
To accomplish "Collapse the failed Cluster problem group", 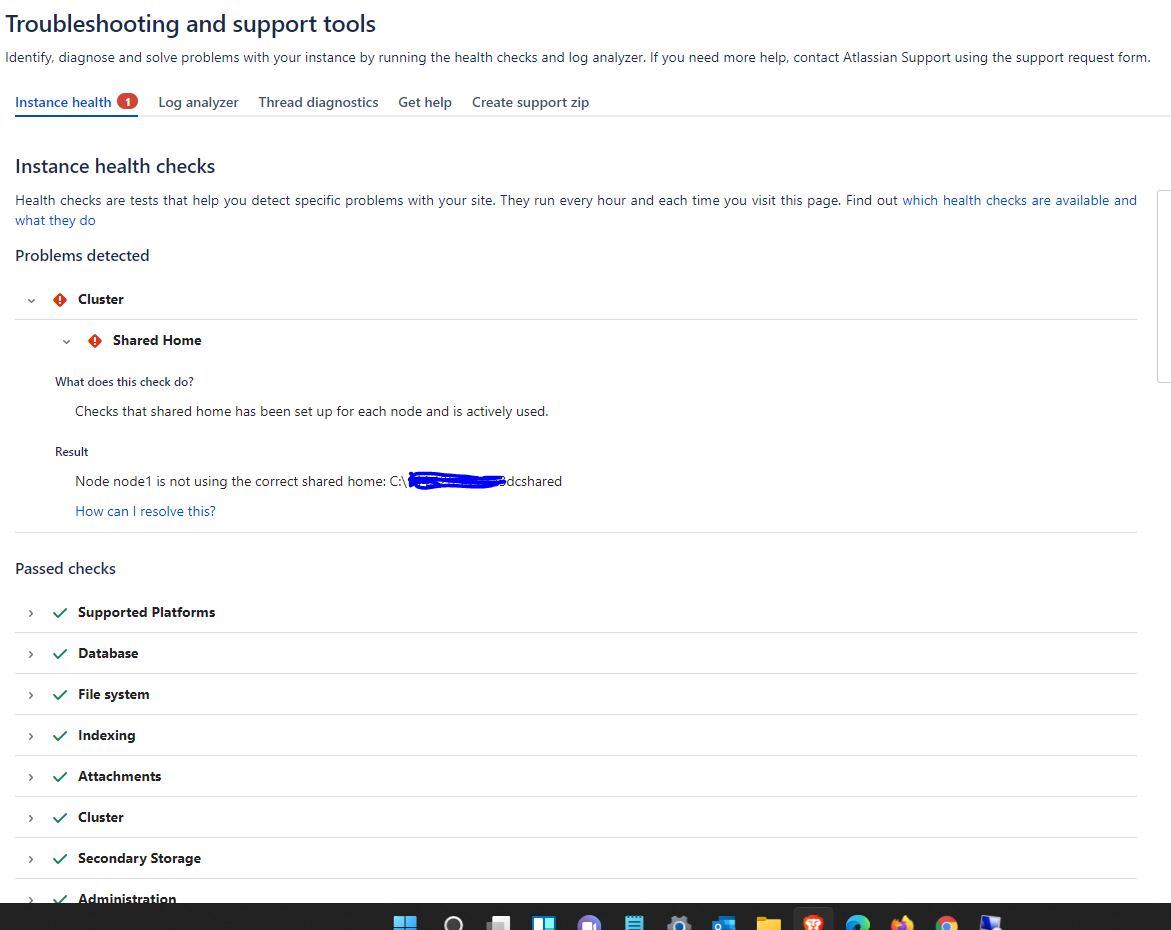I will coord(31,300).
